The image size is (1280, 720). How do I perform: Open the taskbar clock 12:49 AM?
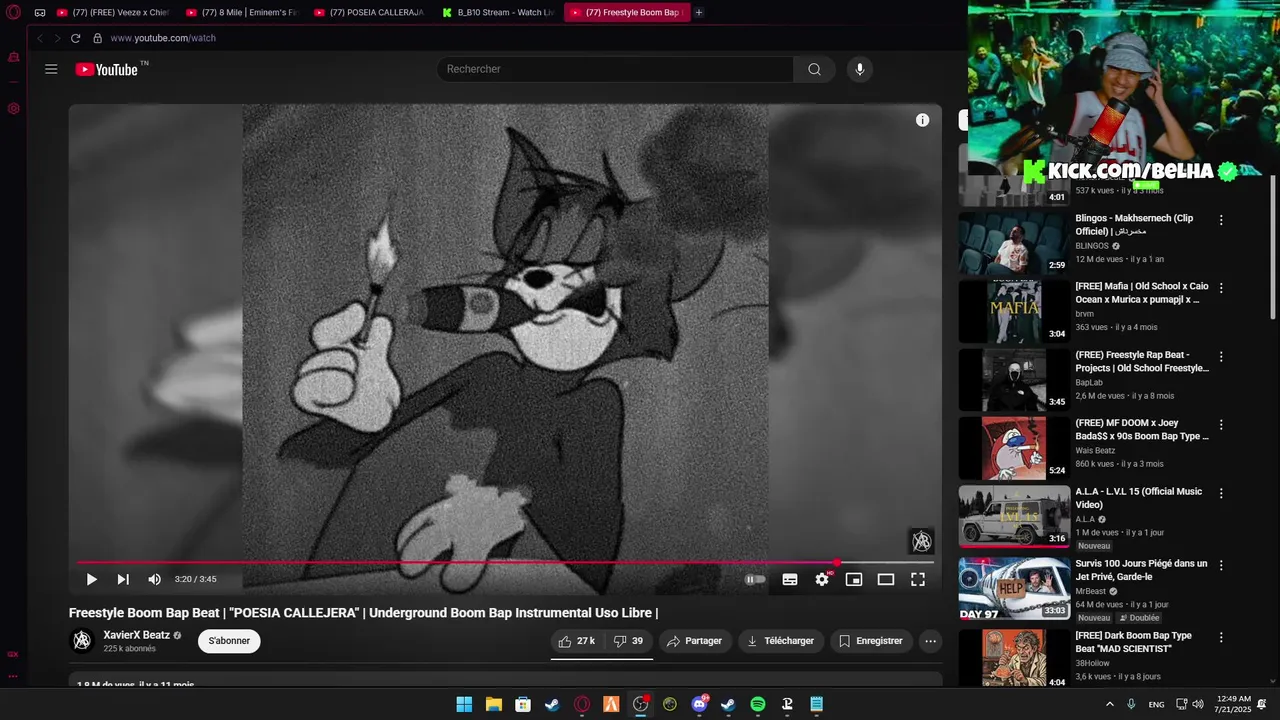tap(1233, 704)
